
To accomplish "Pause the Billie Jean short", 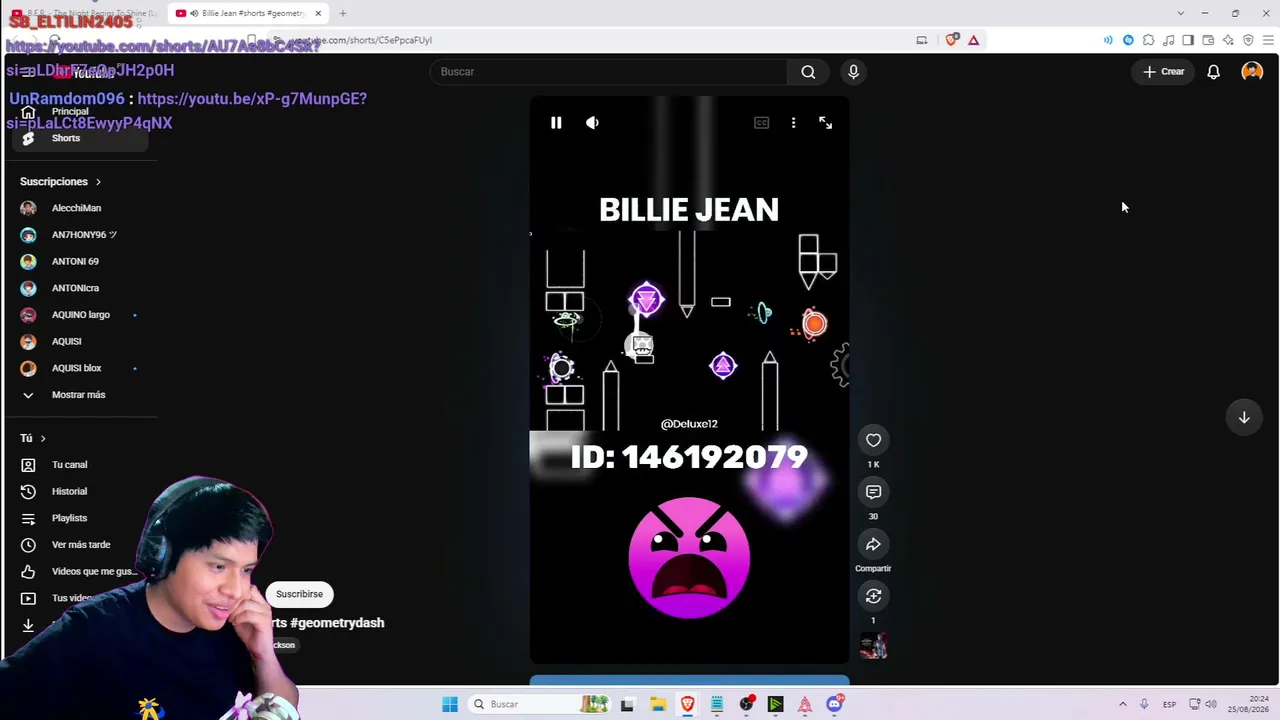I will [x=556, y=122].
